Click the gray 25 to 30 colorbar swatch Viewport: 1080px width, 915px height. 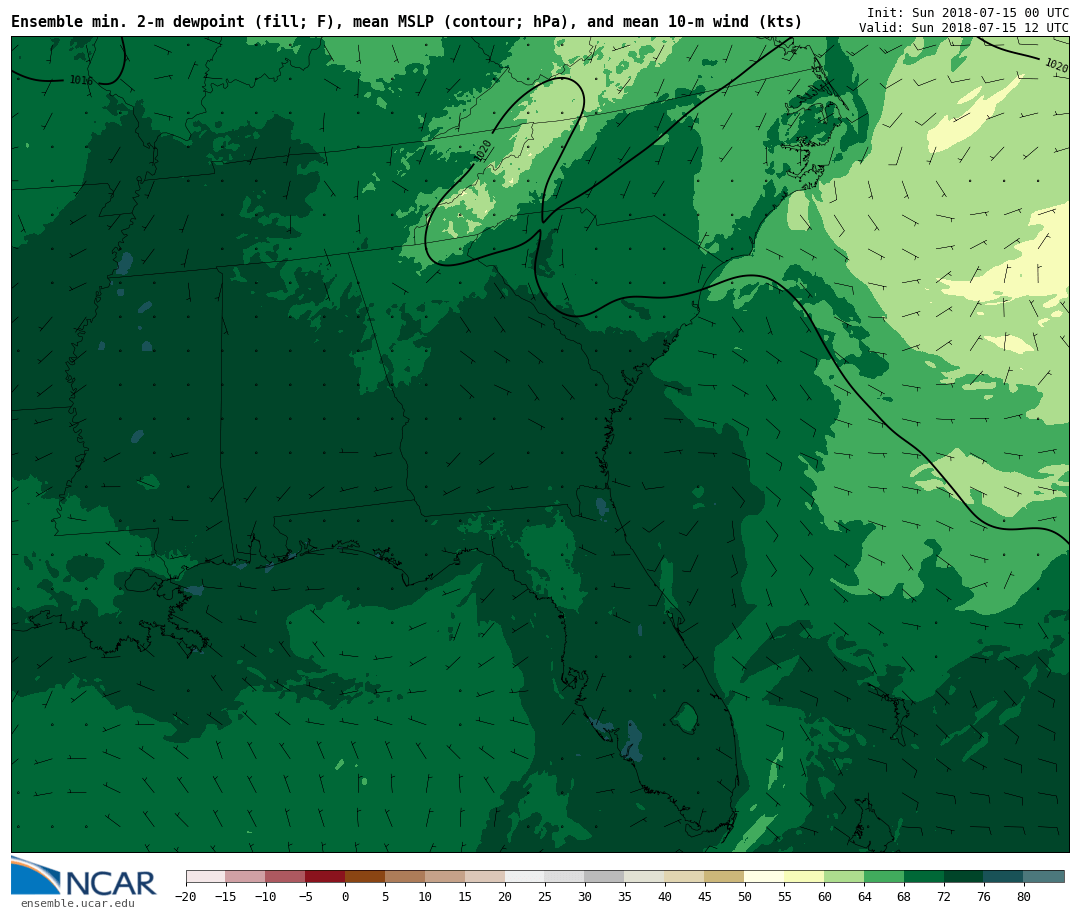click(x=564, y=877)
